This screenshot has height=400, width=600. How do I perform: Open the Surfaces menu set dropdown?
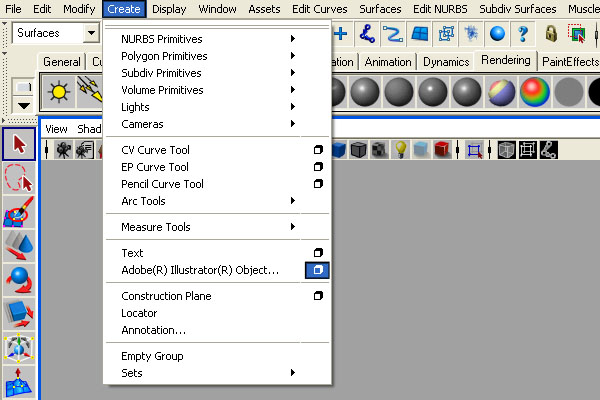click(x=57, y=33)
